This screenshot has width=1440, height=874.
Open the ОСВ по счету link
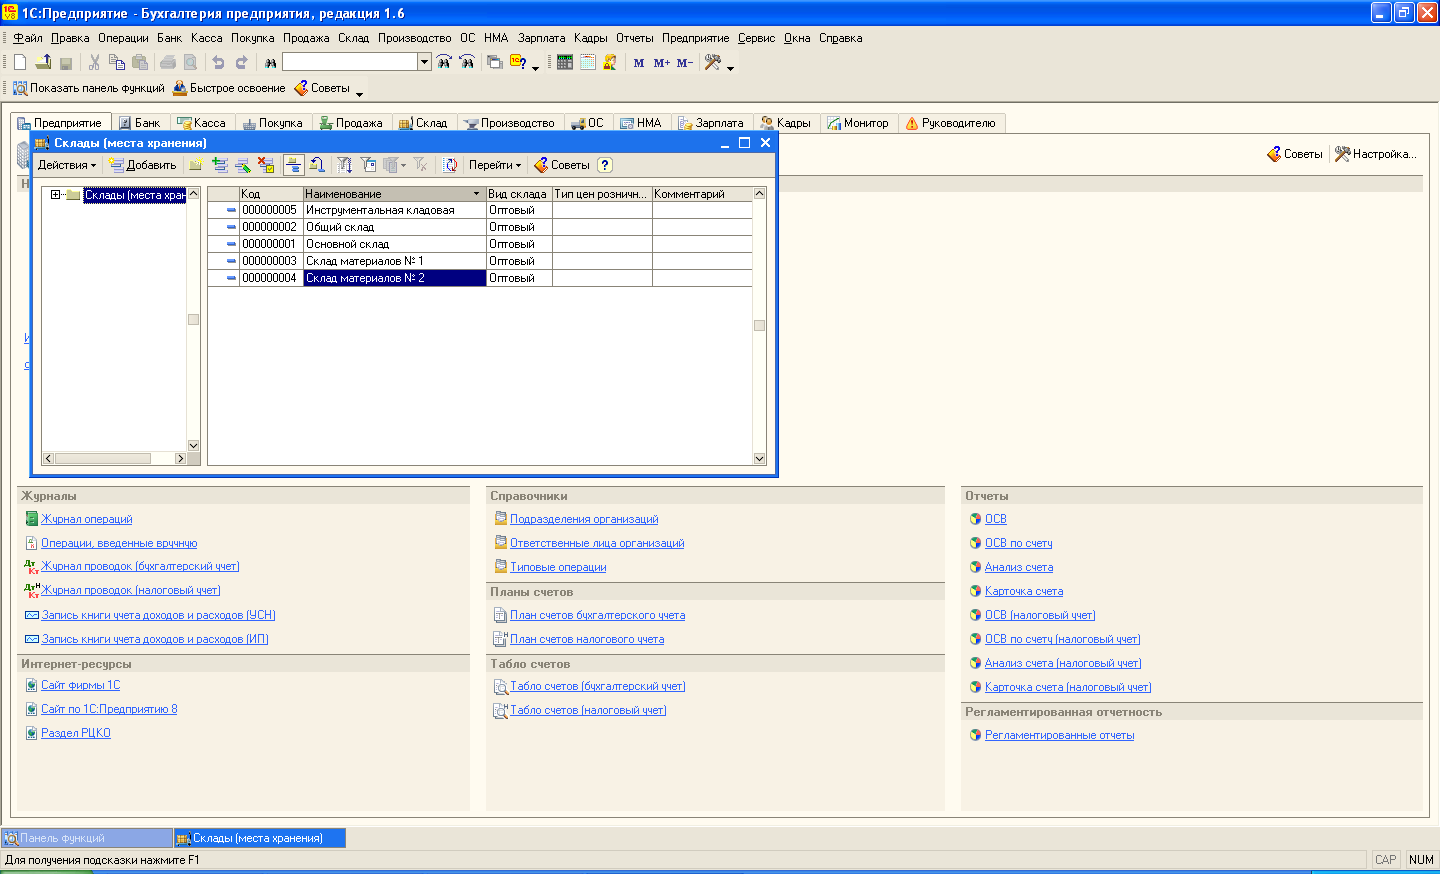(1018, 543)
